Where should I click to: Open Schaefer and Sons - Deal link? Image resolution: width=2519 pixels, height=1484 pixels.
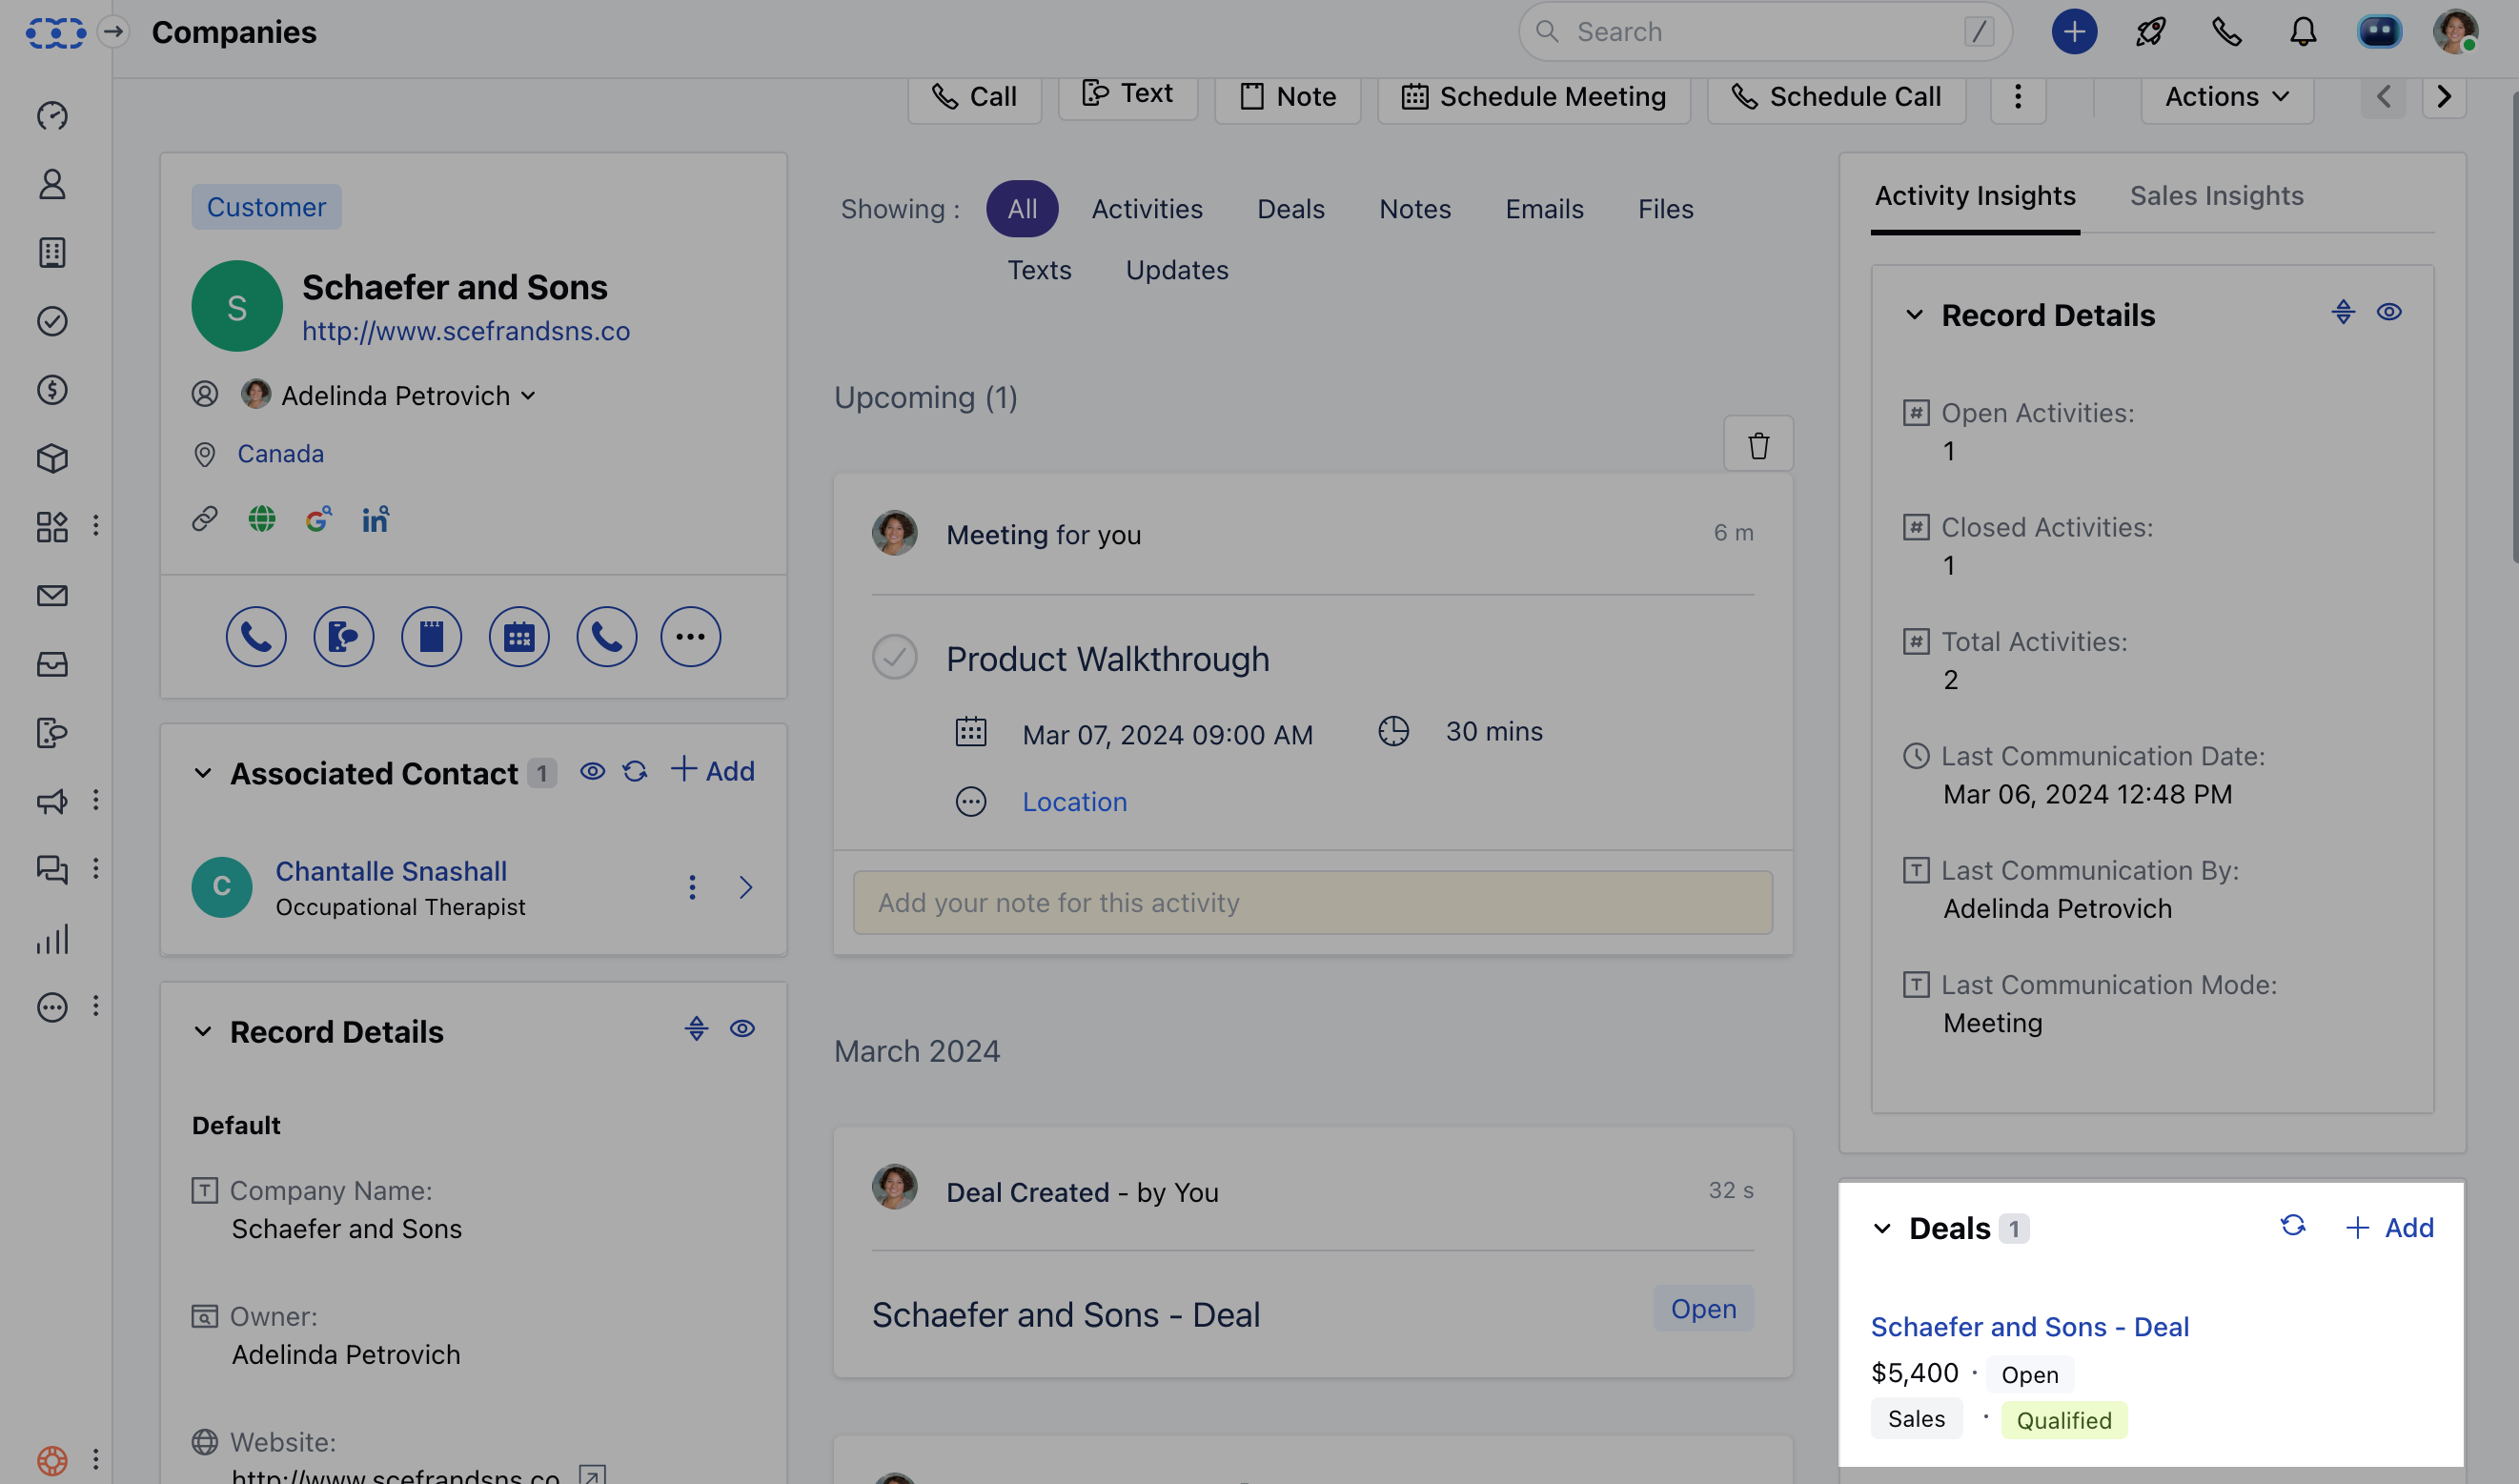coord(2030,1327)
